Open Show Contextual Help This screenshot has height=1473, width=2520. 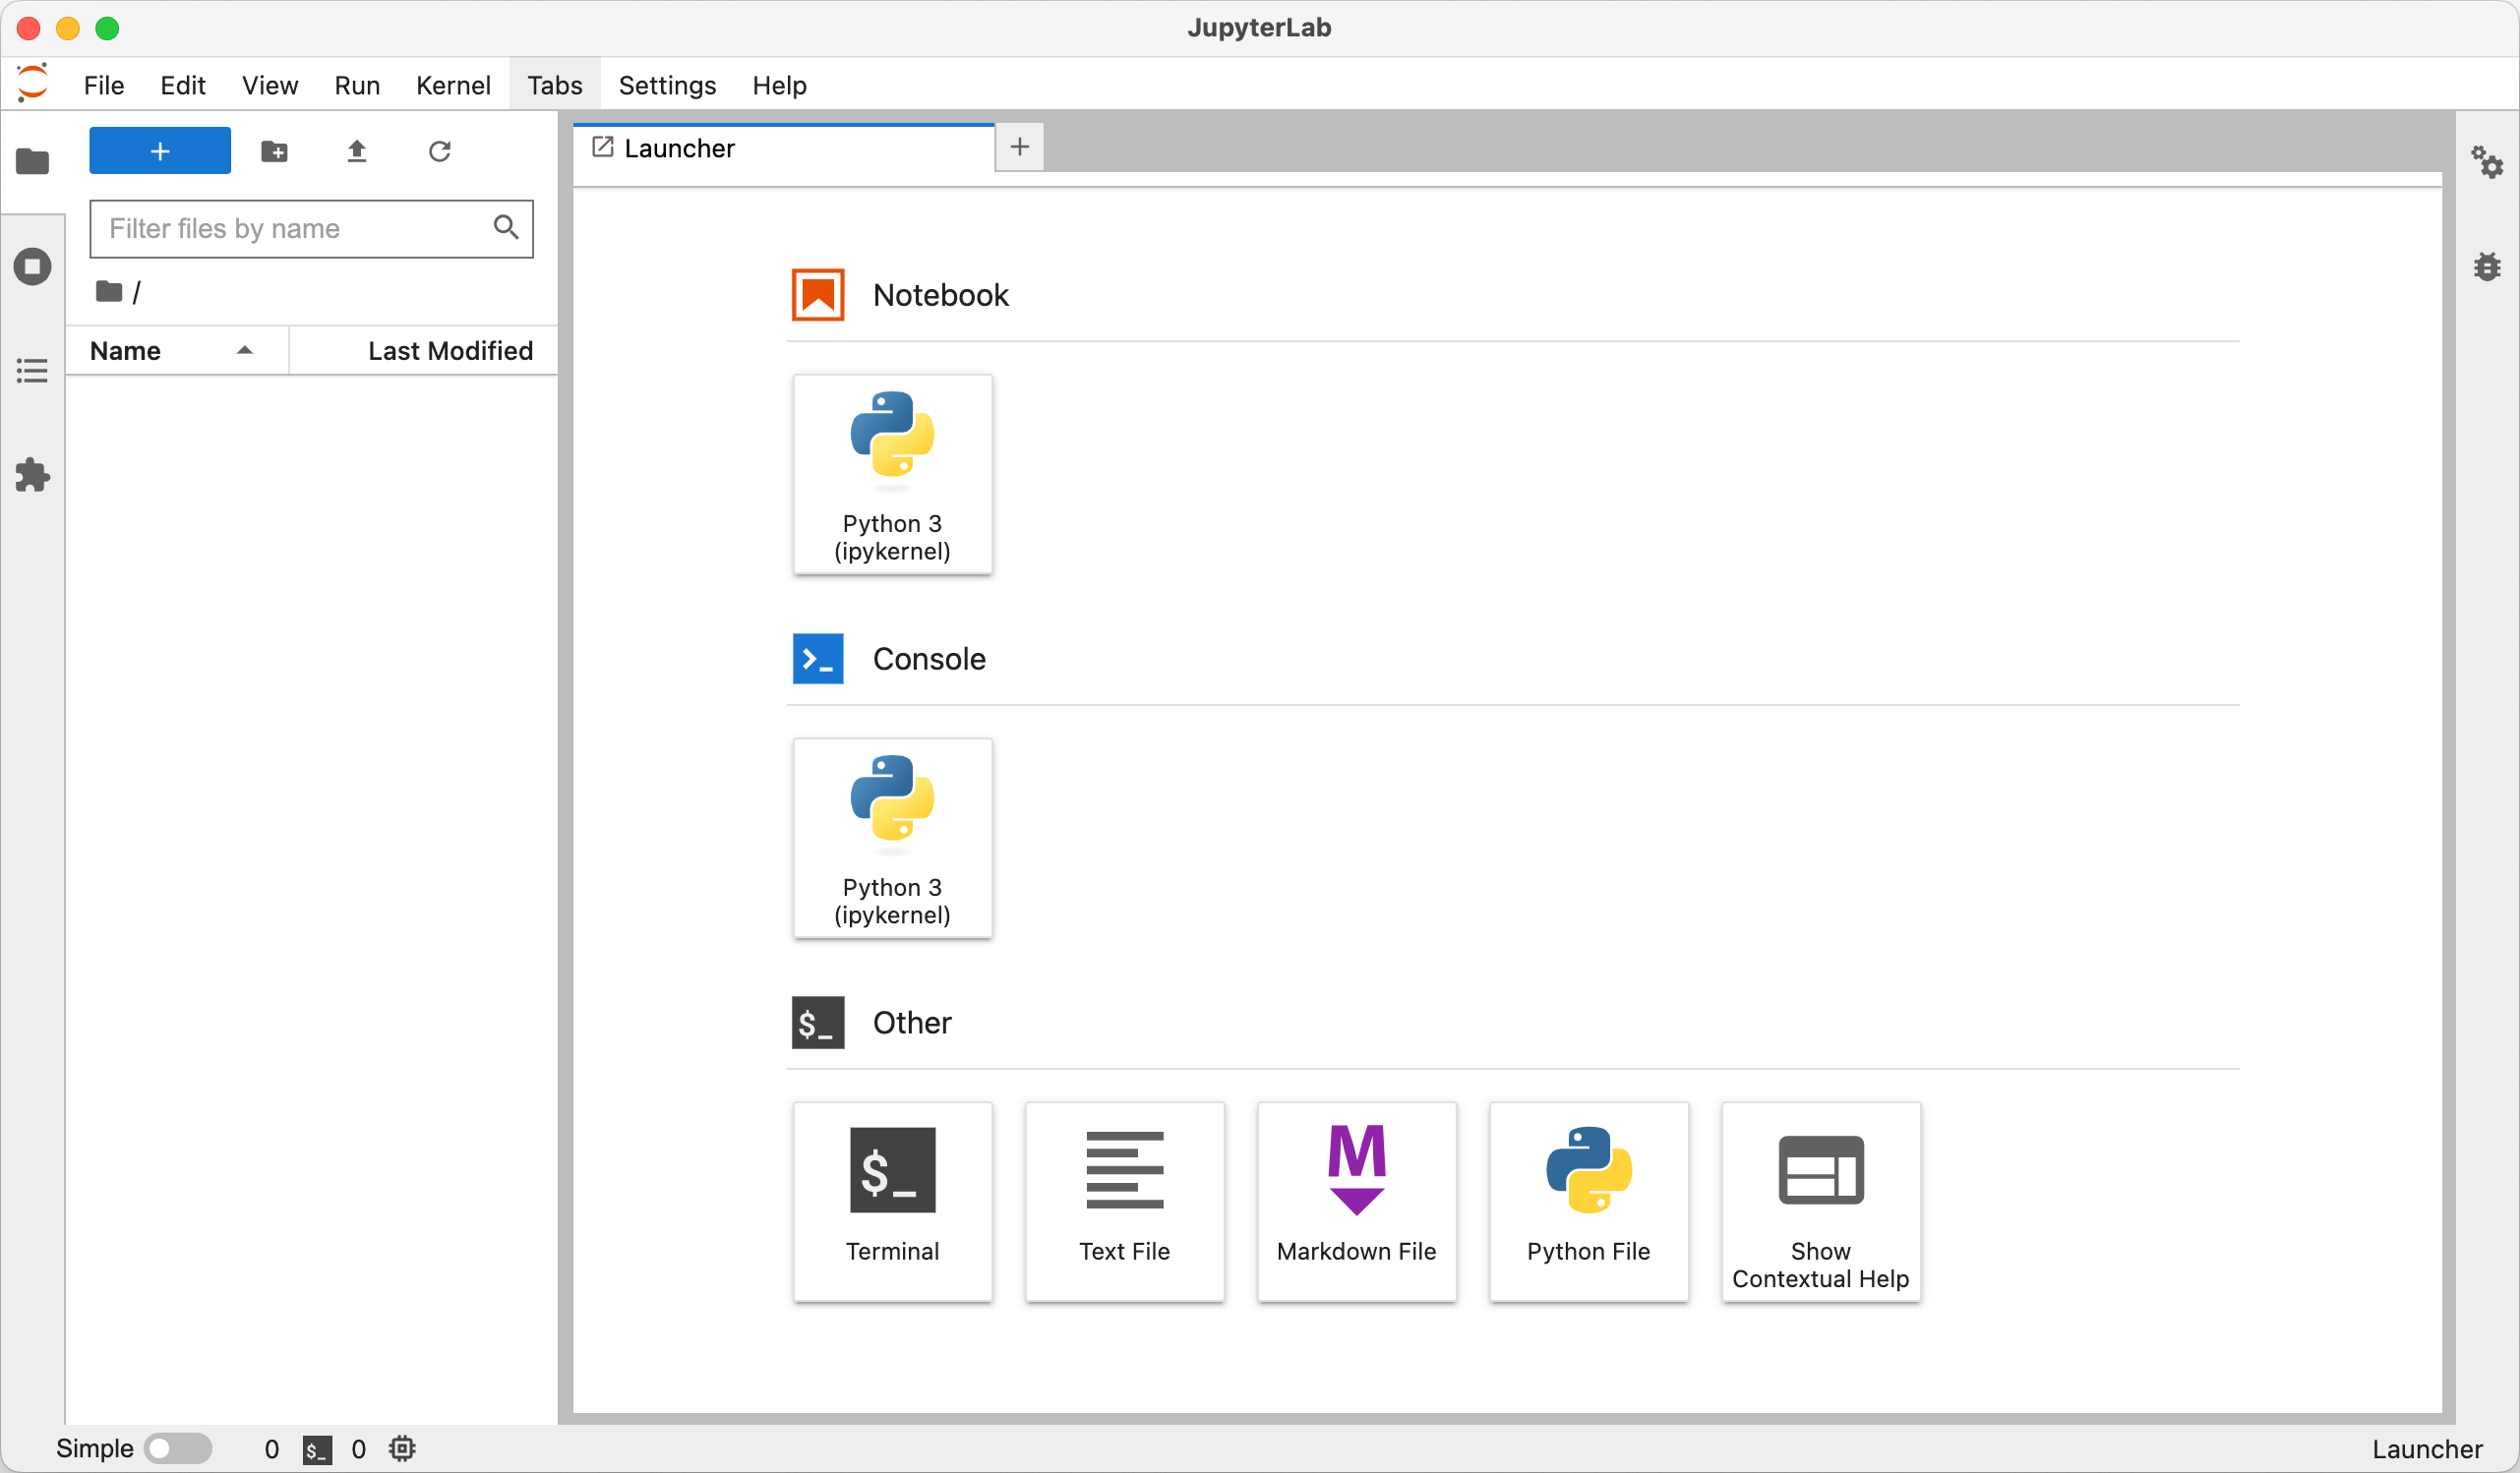(1820, 1200)
